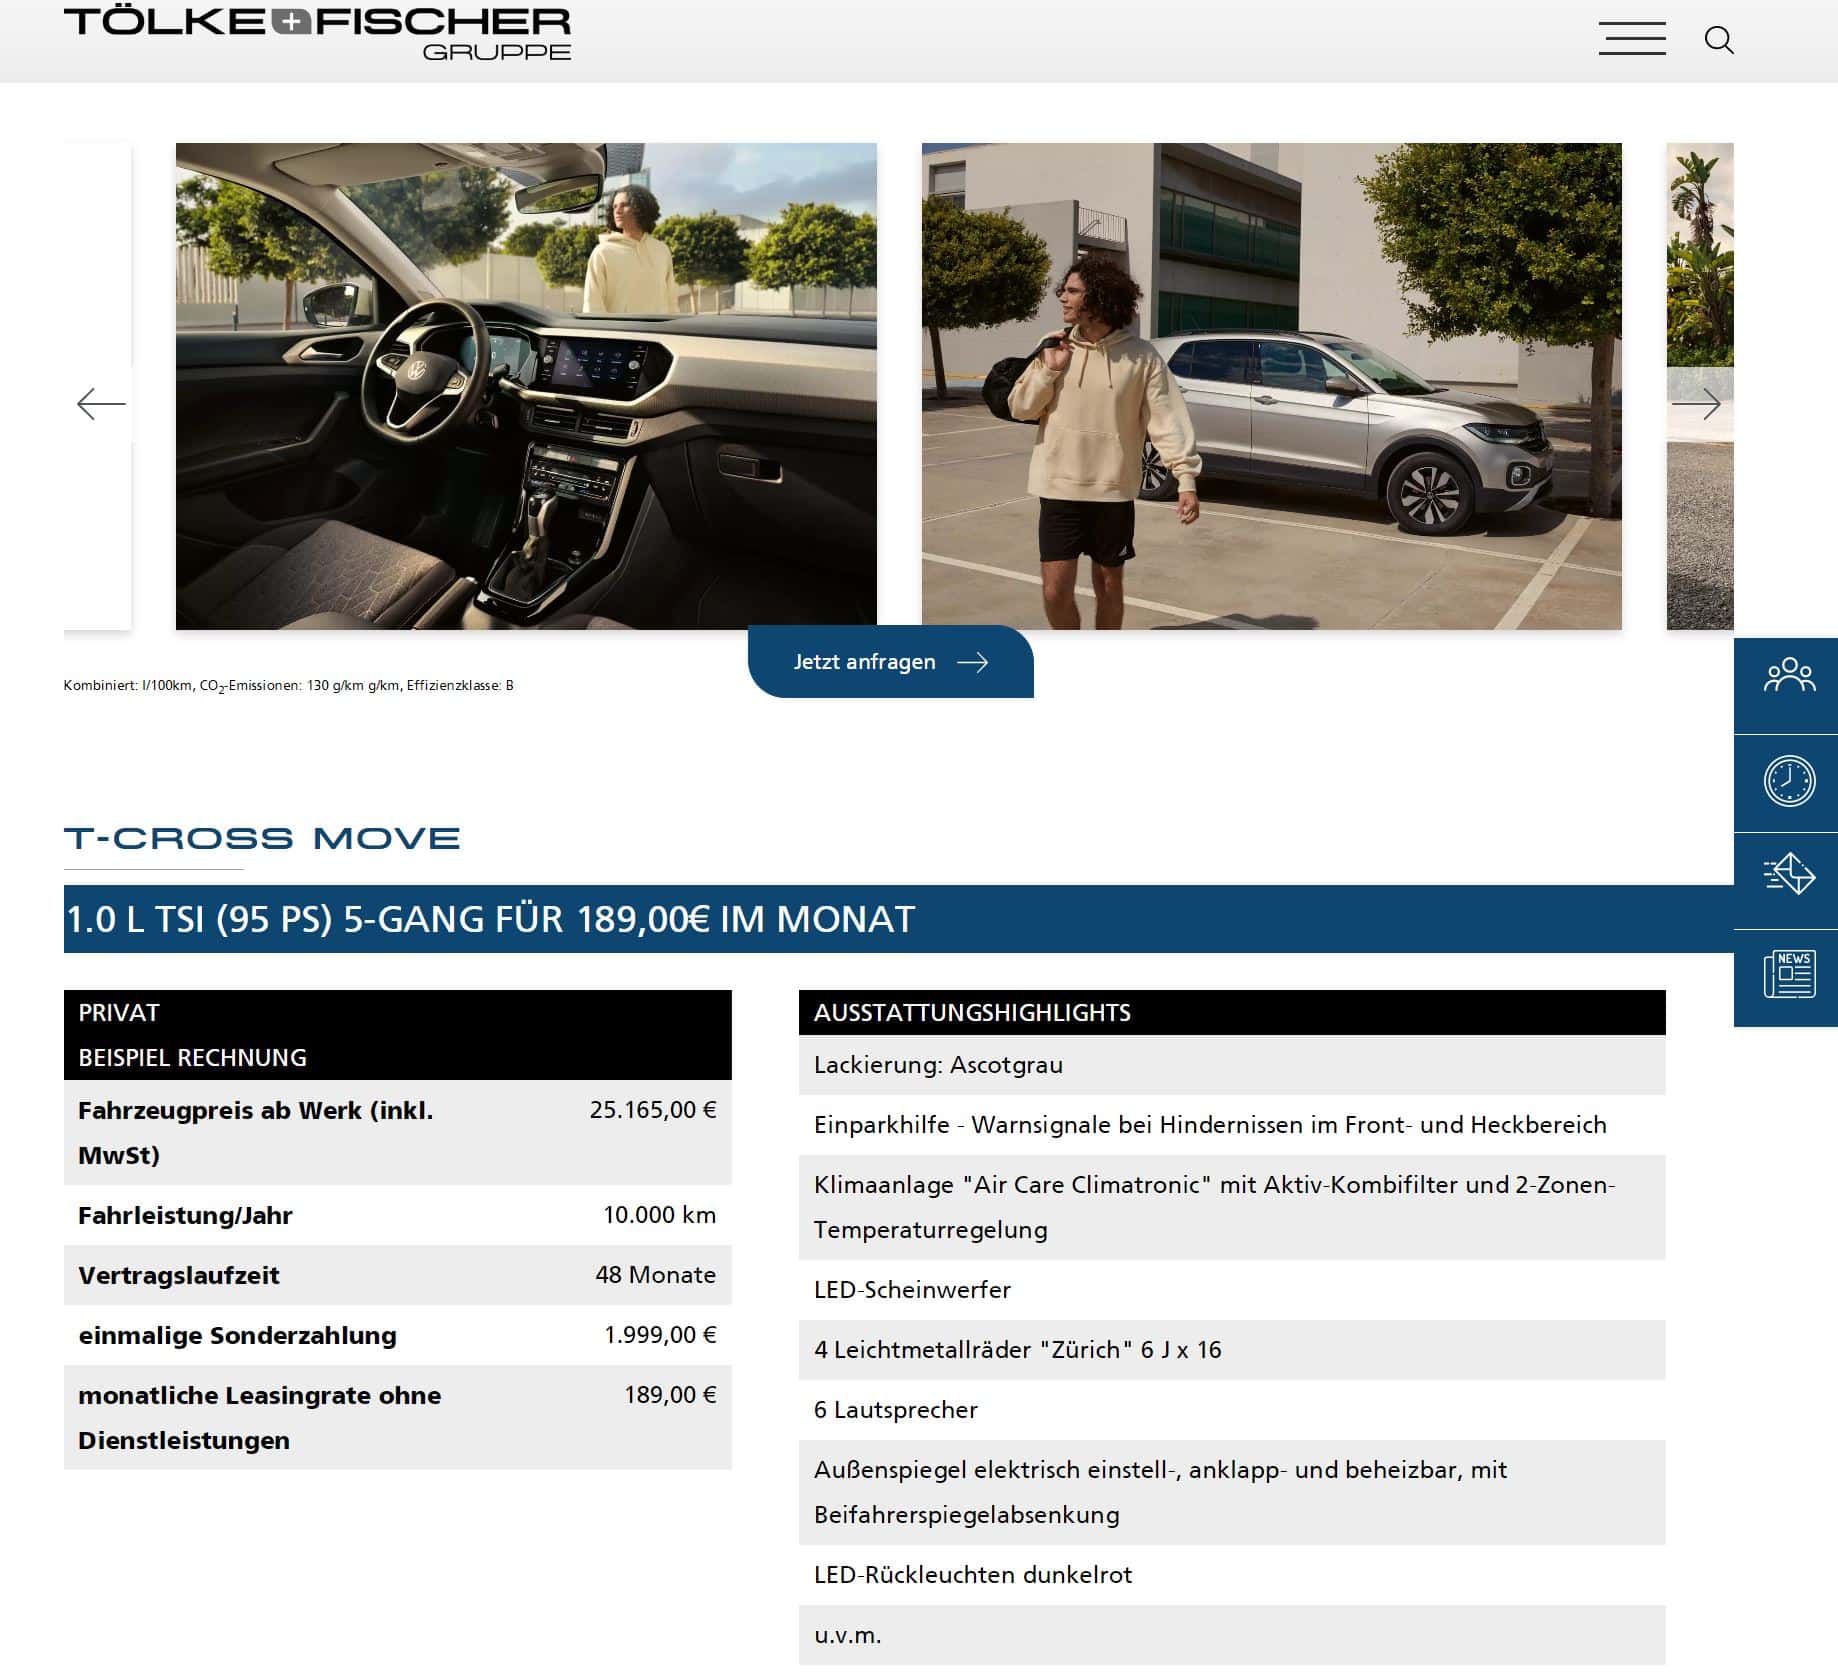Click the monatliche Leasingrate label
1838x1676 pixels.
tap(259, 1417)
